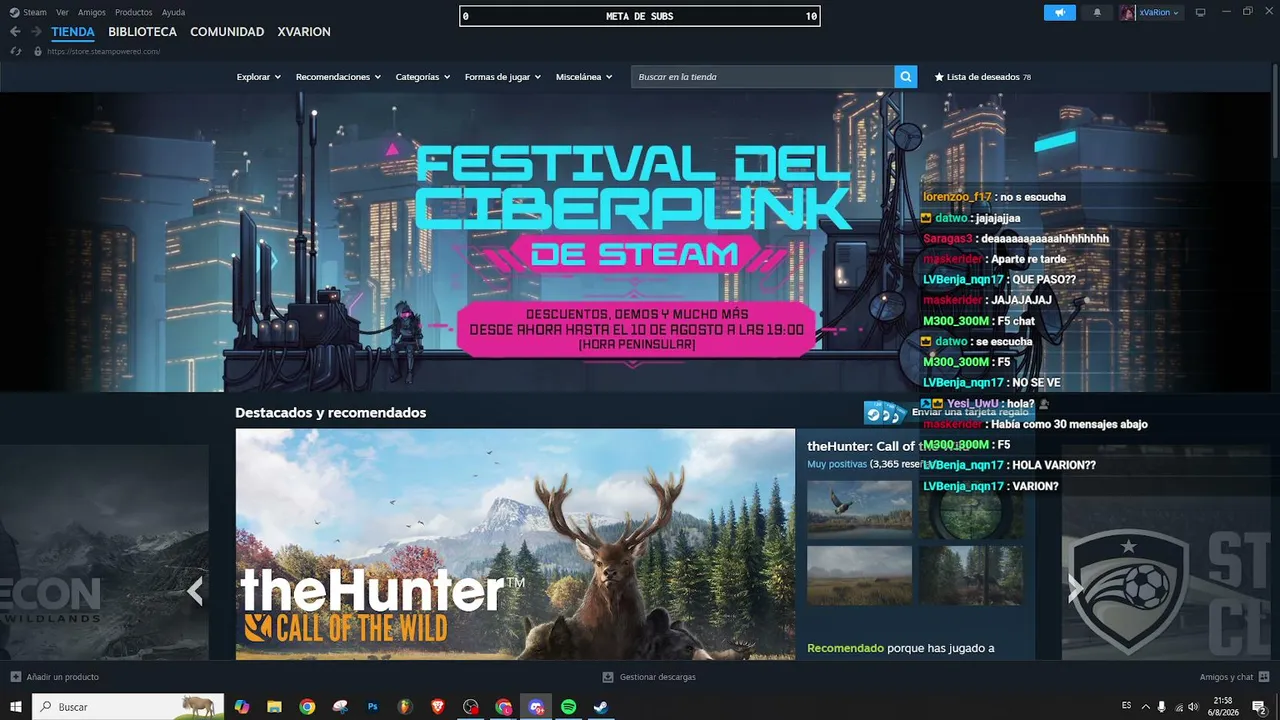
Task: Click in the Buscar en la tienda field
Action: [x=763, y=77]
